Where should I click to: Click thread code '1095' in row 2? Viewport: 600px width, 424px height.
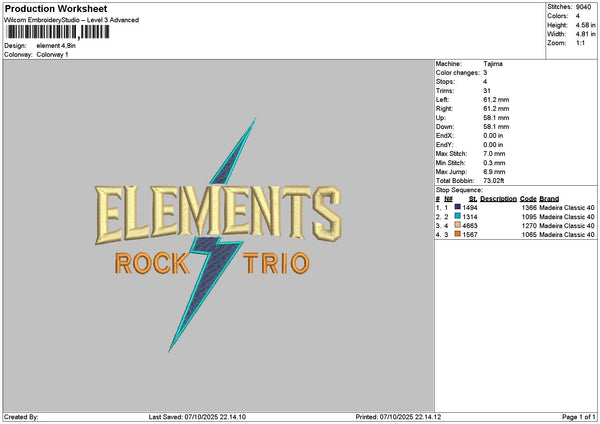[x=529, y=217]
